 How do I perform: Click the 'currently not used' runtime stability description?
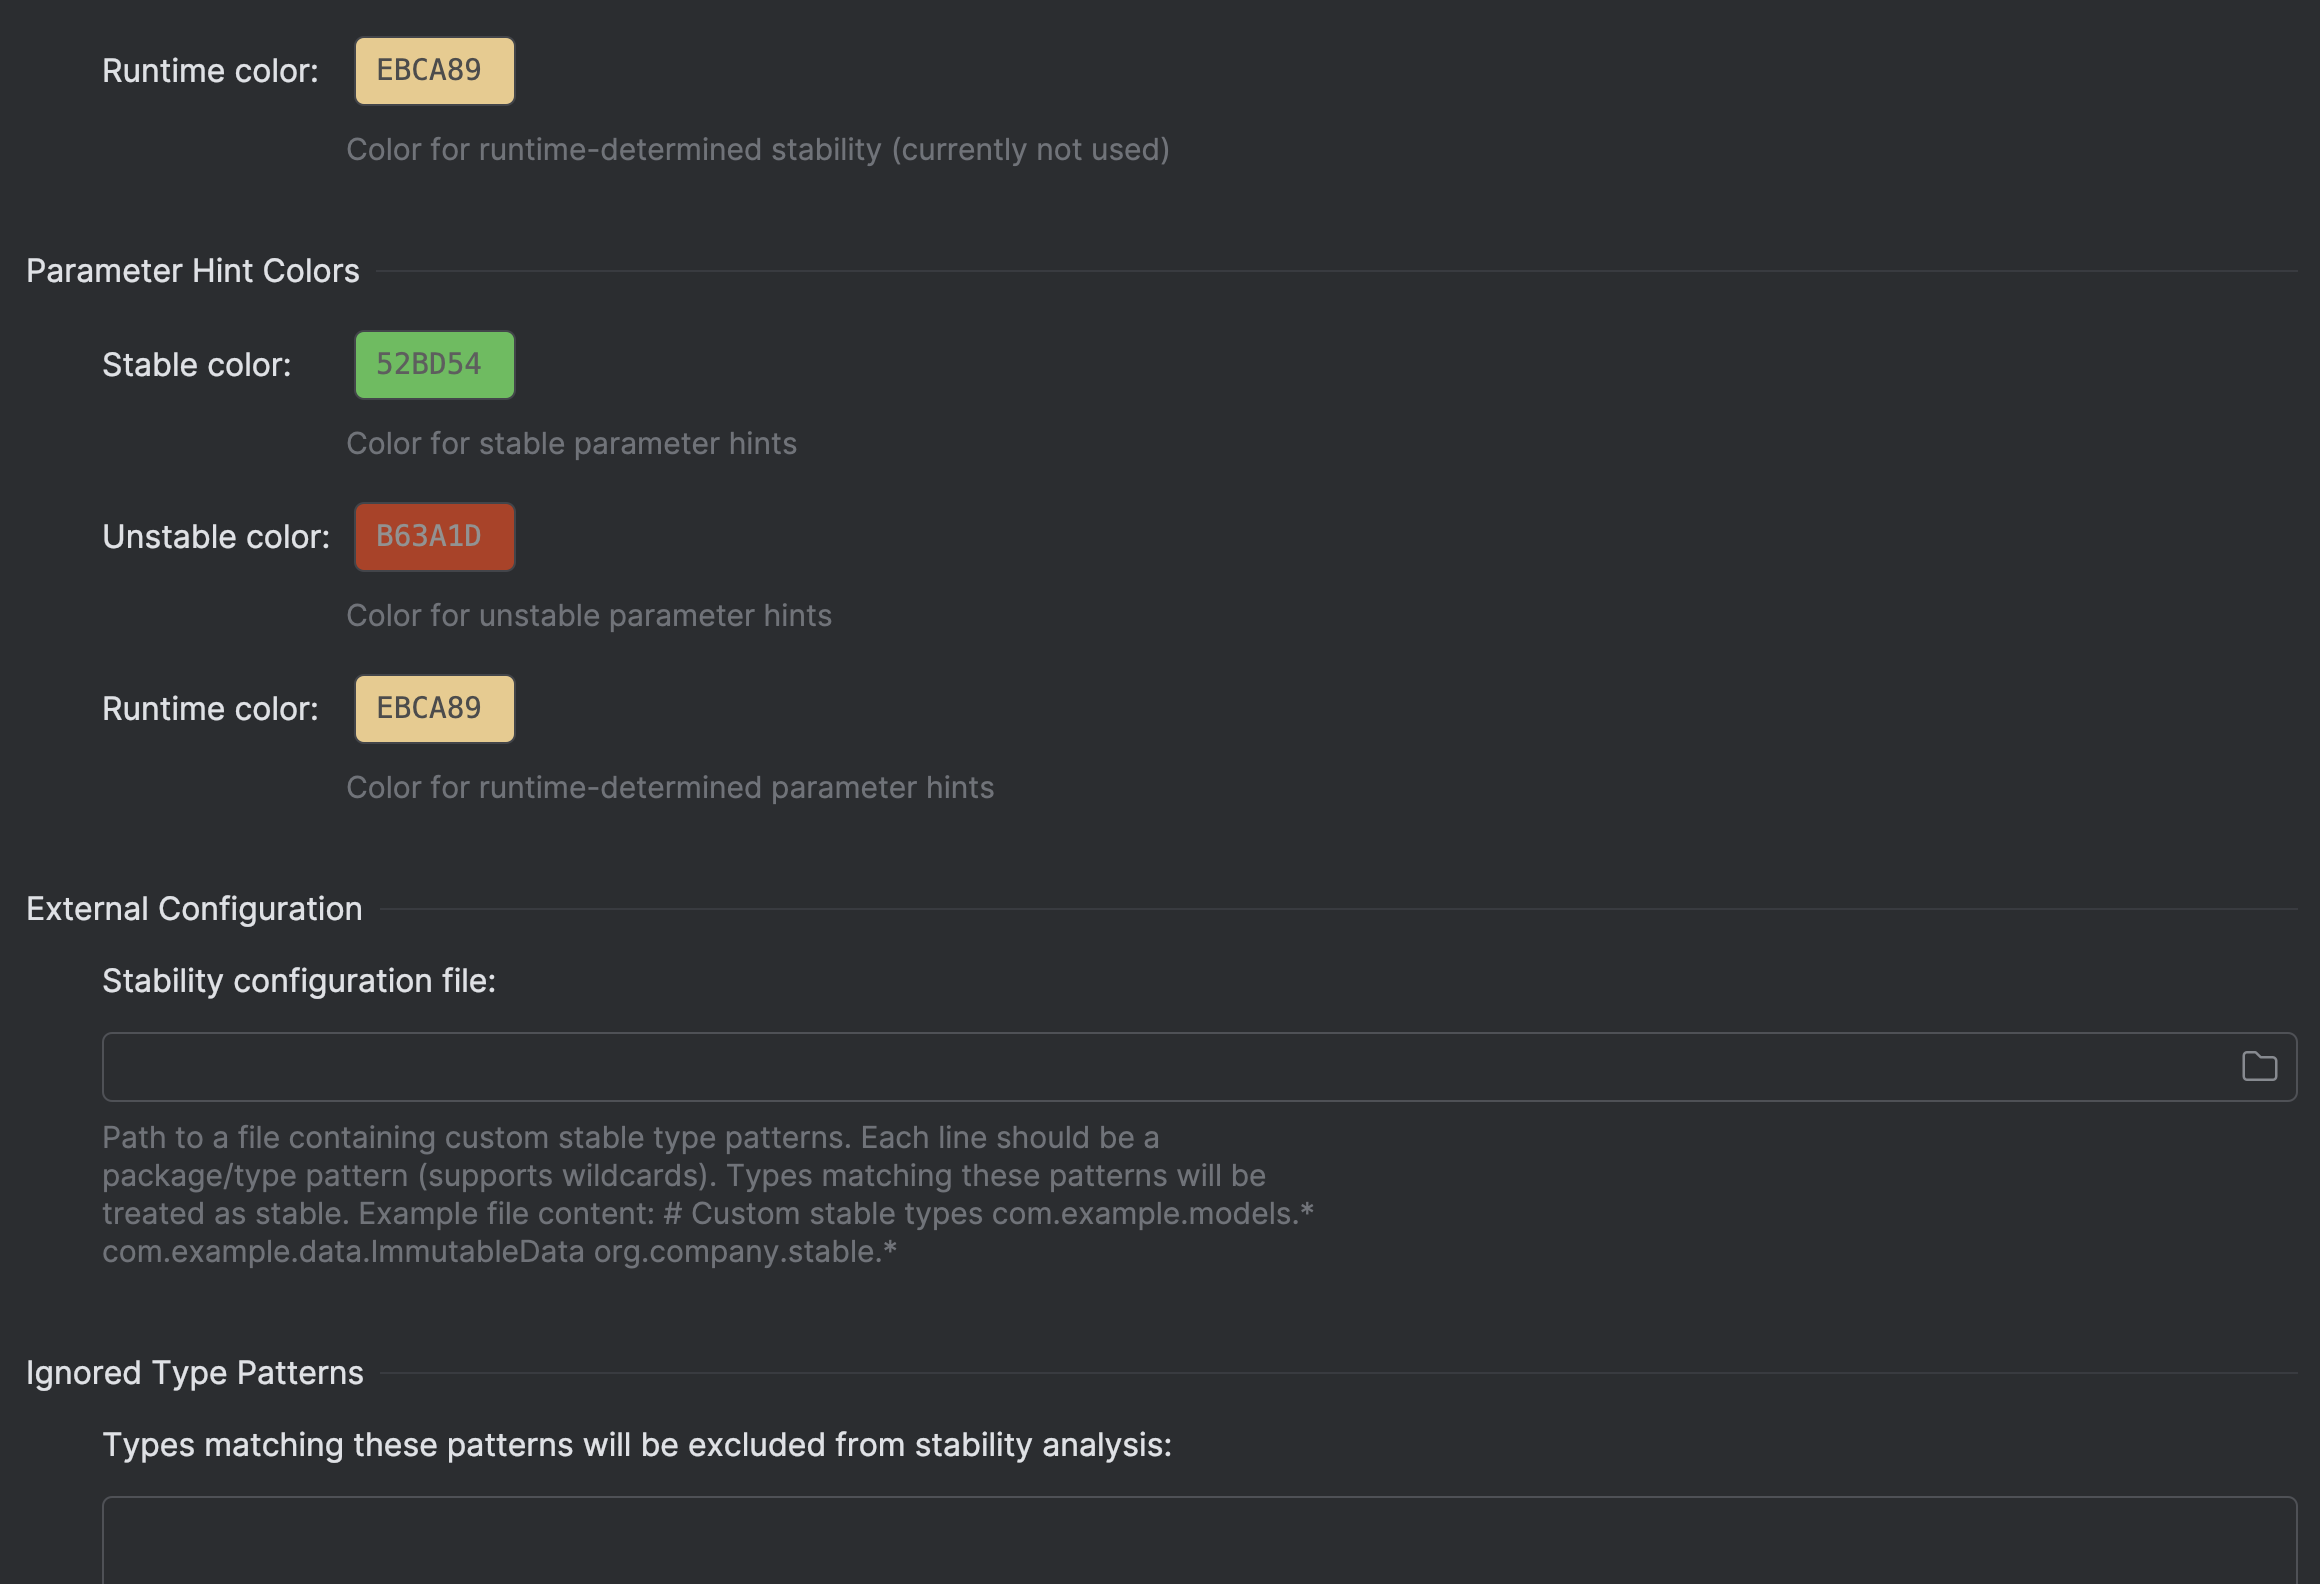tap(757, 149)
